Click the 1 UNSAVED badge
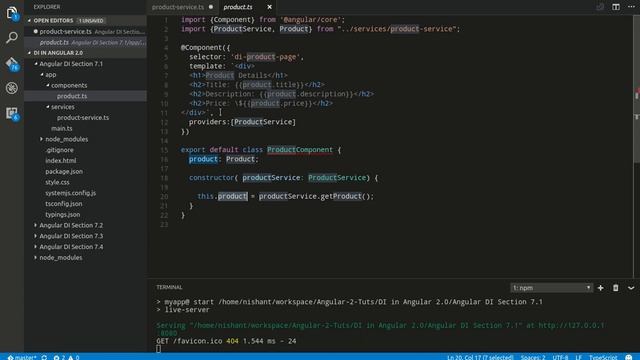Screen dimensions: 640x360 pos(91,20)
